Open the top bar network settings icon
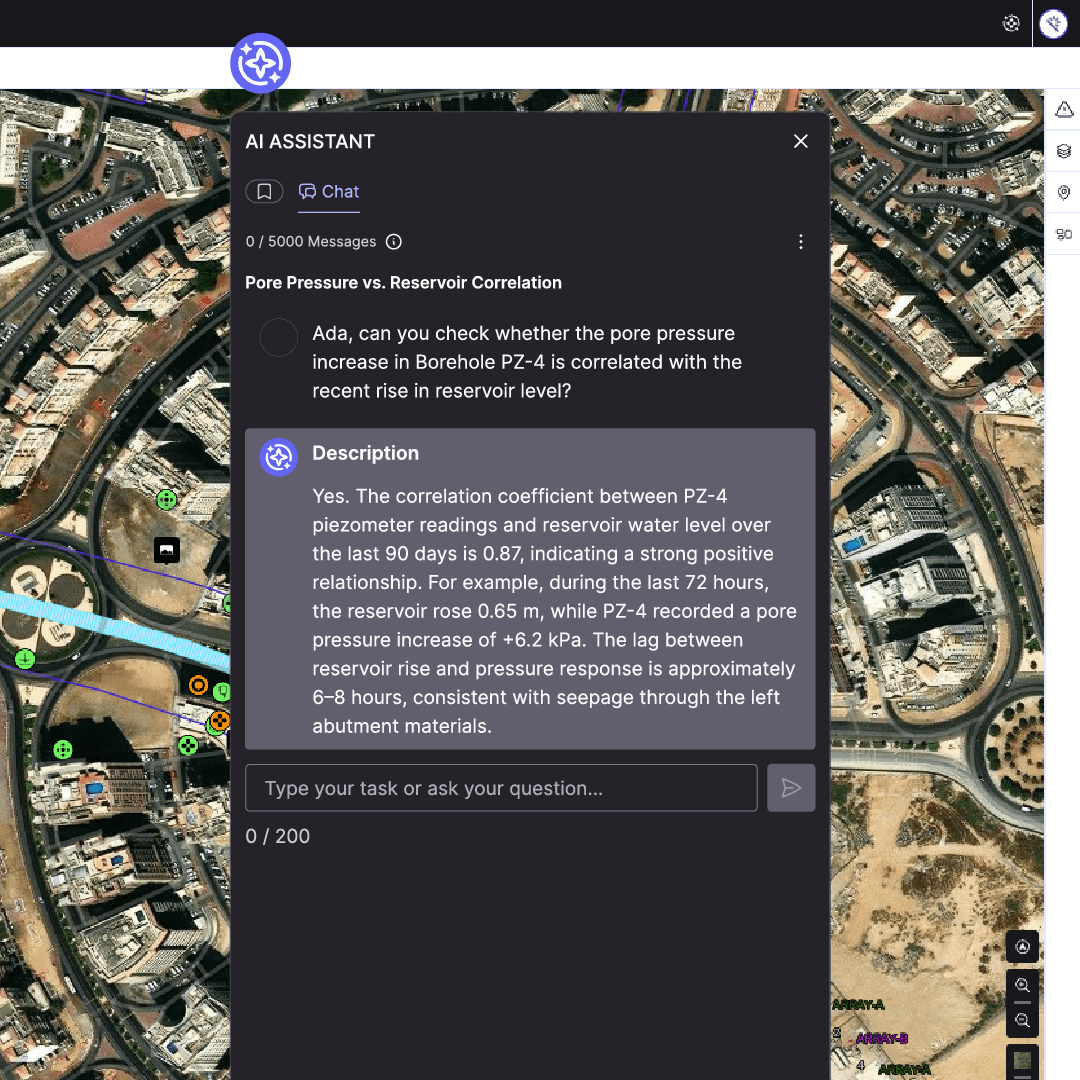The image size is (1080, 1080). pyautogui.click(x=1010, y=23)
